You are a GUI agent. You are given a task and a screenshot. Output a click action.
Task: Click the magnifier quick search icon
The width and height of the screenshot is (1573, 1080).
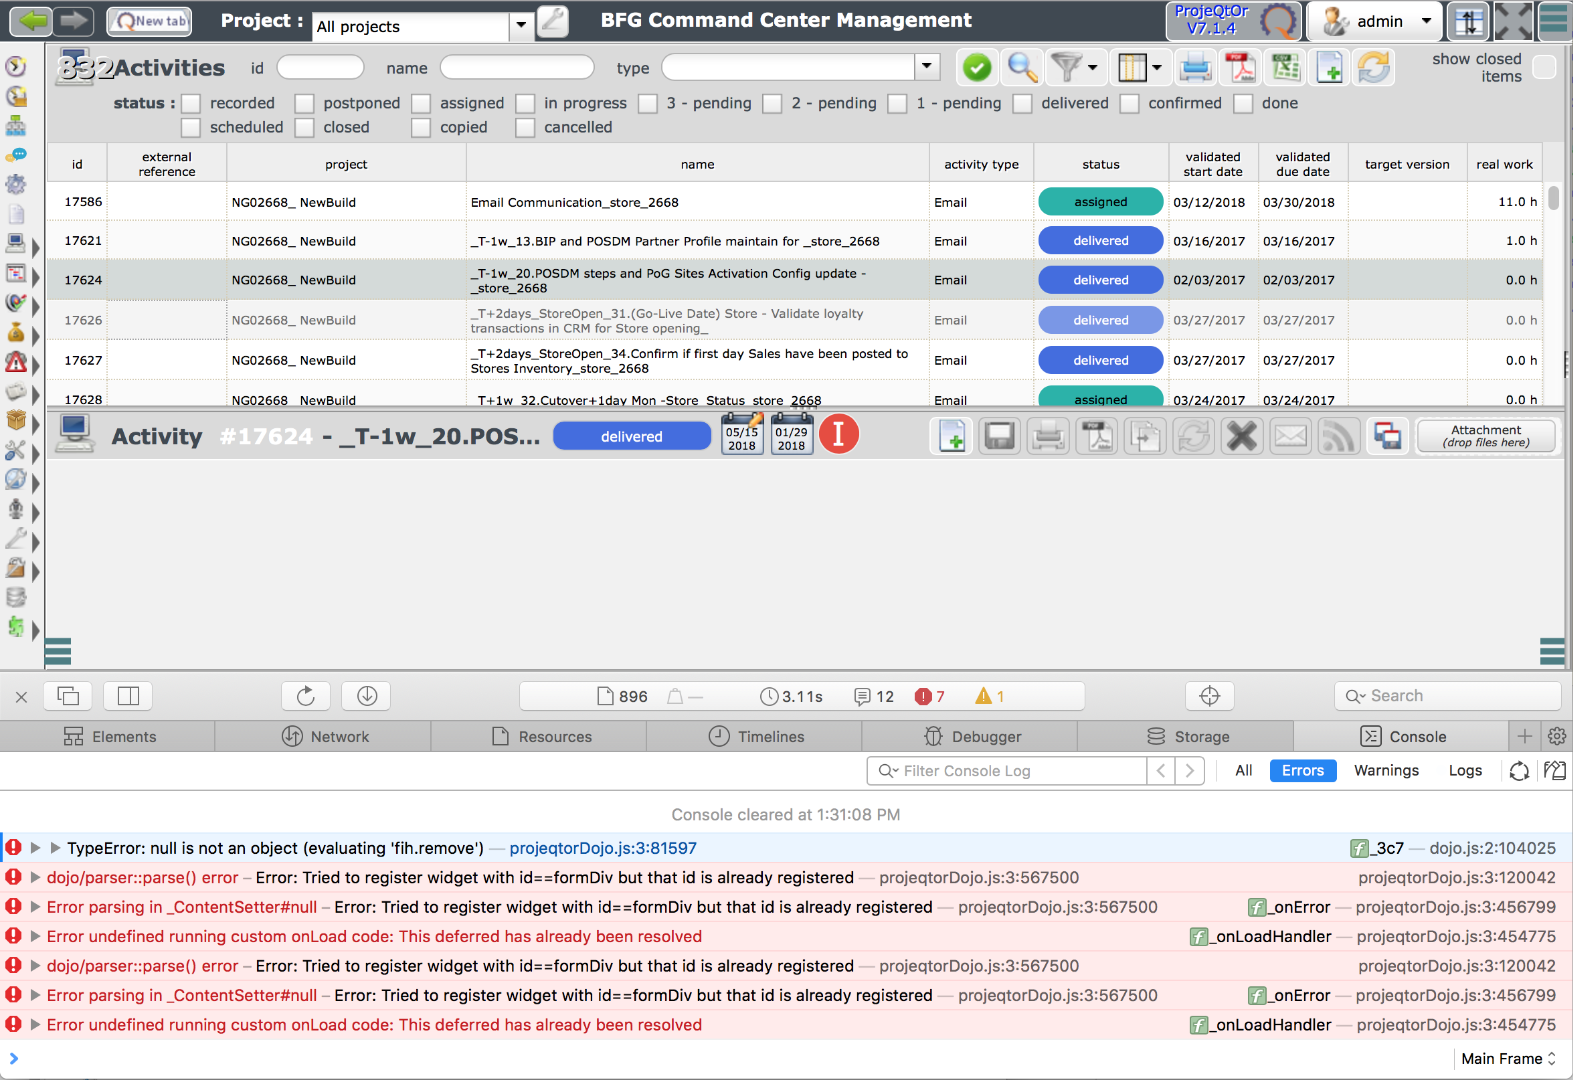1021,68
